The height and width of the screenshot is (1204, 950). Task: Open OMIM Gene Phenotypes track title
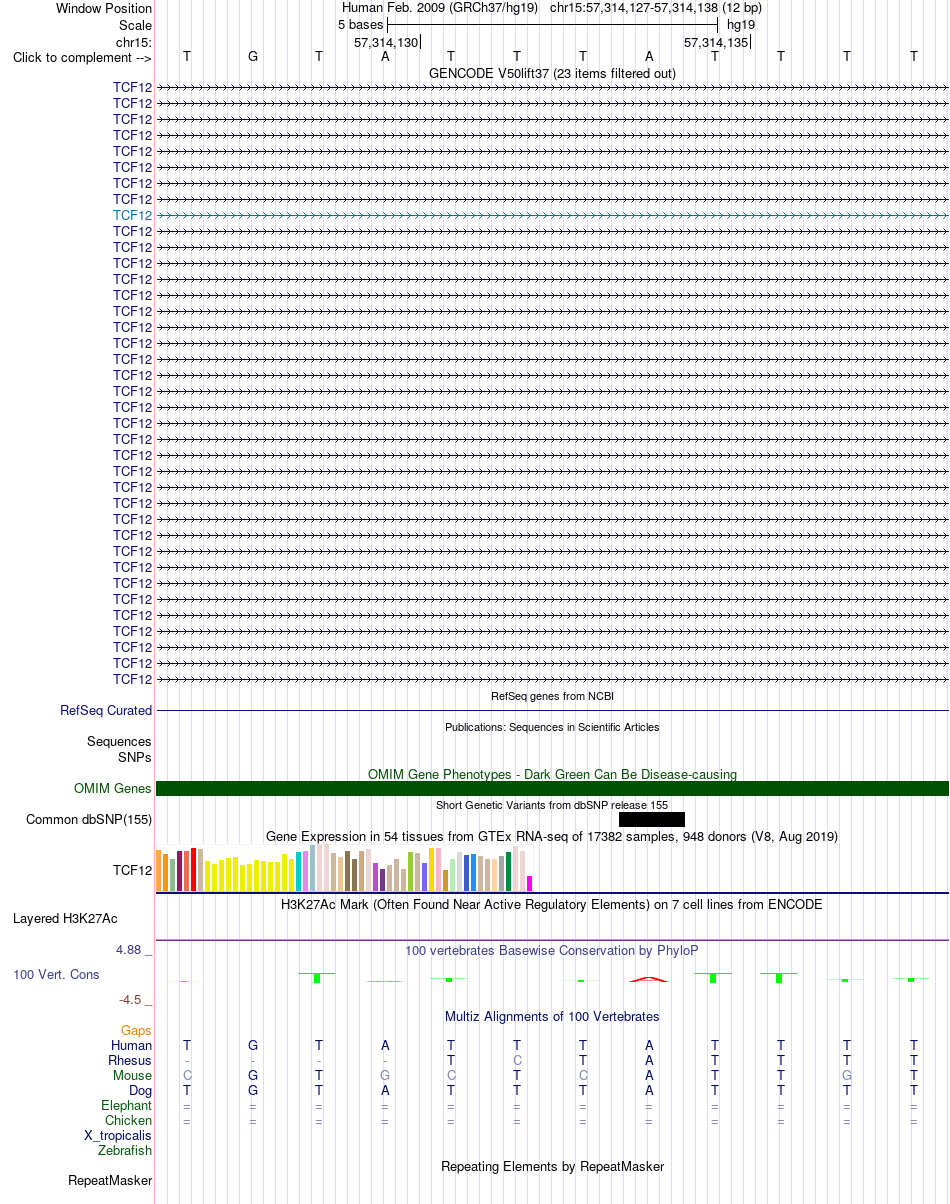click(552, 774)
